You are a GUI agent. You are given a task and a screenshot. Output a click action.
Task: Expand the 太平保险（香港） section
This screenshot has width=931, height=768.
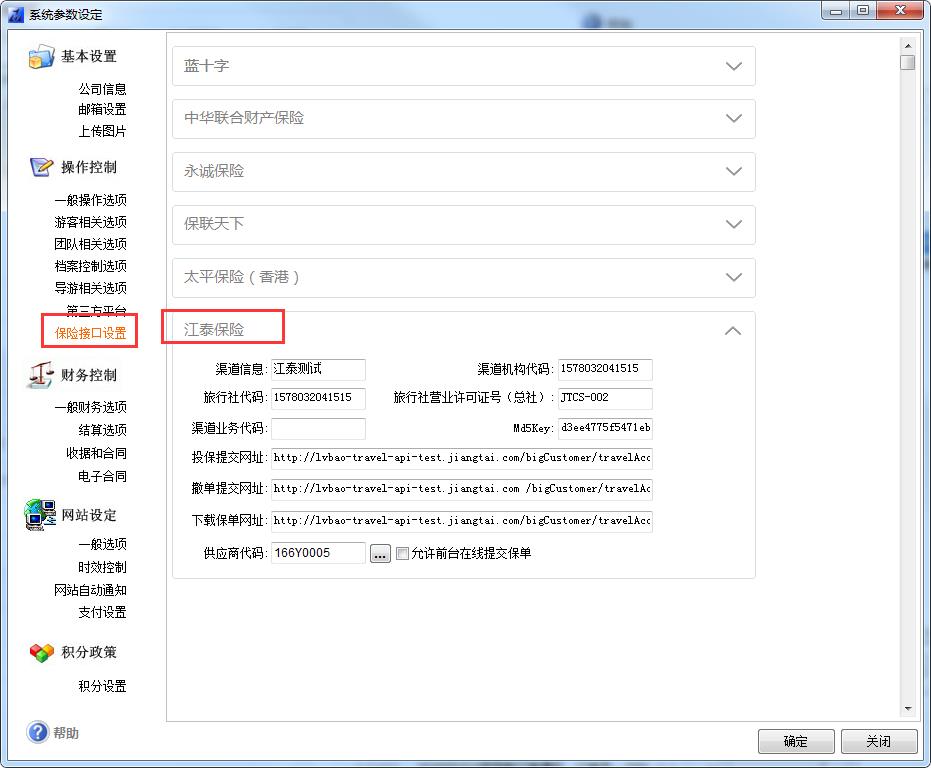click(x=733, y=277)
